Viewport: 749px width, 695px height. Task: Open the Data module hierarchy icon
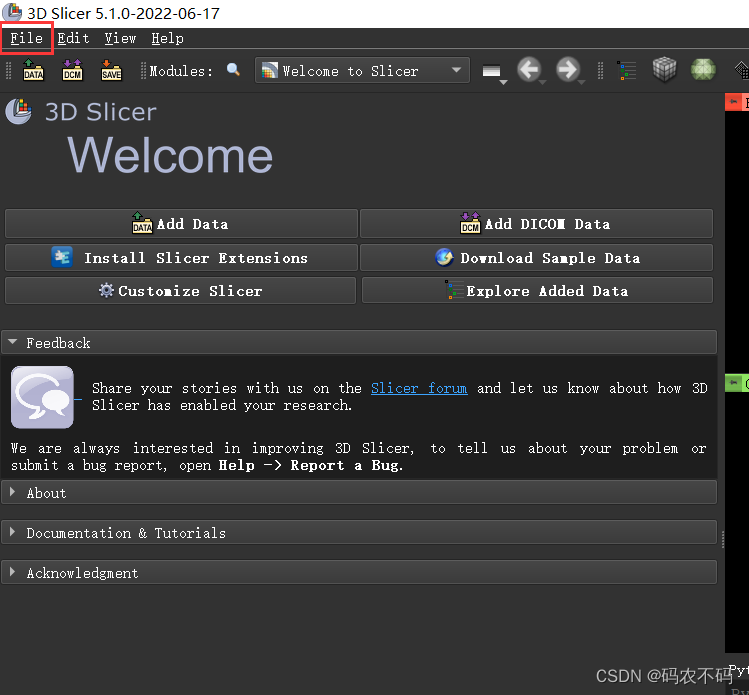[x=627, y=71]
